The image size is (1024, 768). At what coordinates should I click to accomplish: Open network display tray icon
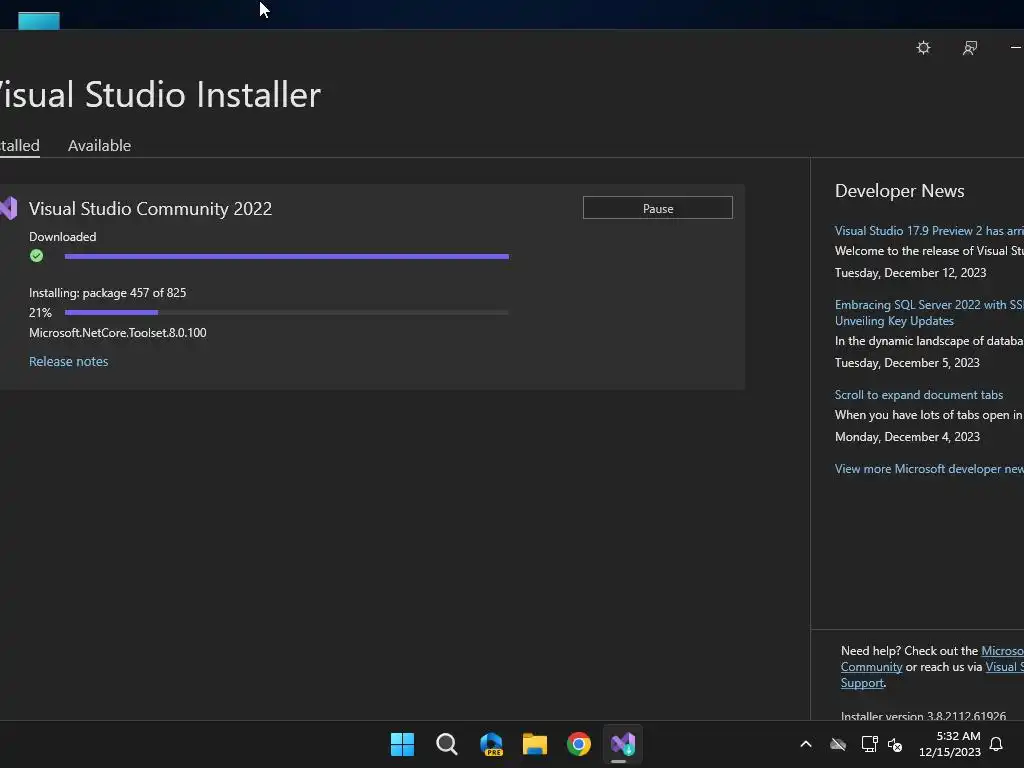coord(869,744)
